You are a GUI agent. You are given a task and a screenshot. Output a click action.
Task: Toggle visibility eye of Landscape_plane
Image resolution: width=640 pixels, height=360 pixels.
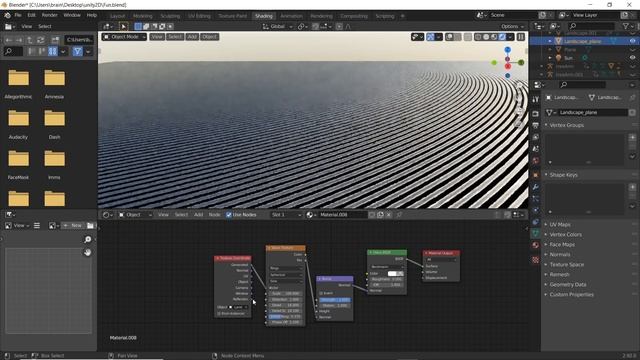[632, 41]
